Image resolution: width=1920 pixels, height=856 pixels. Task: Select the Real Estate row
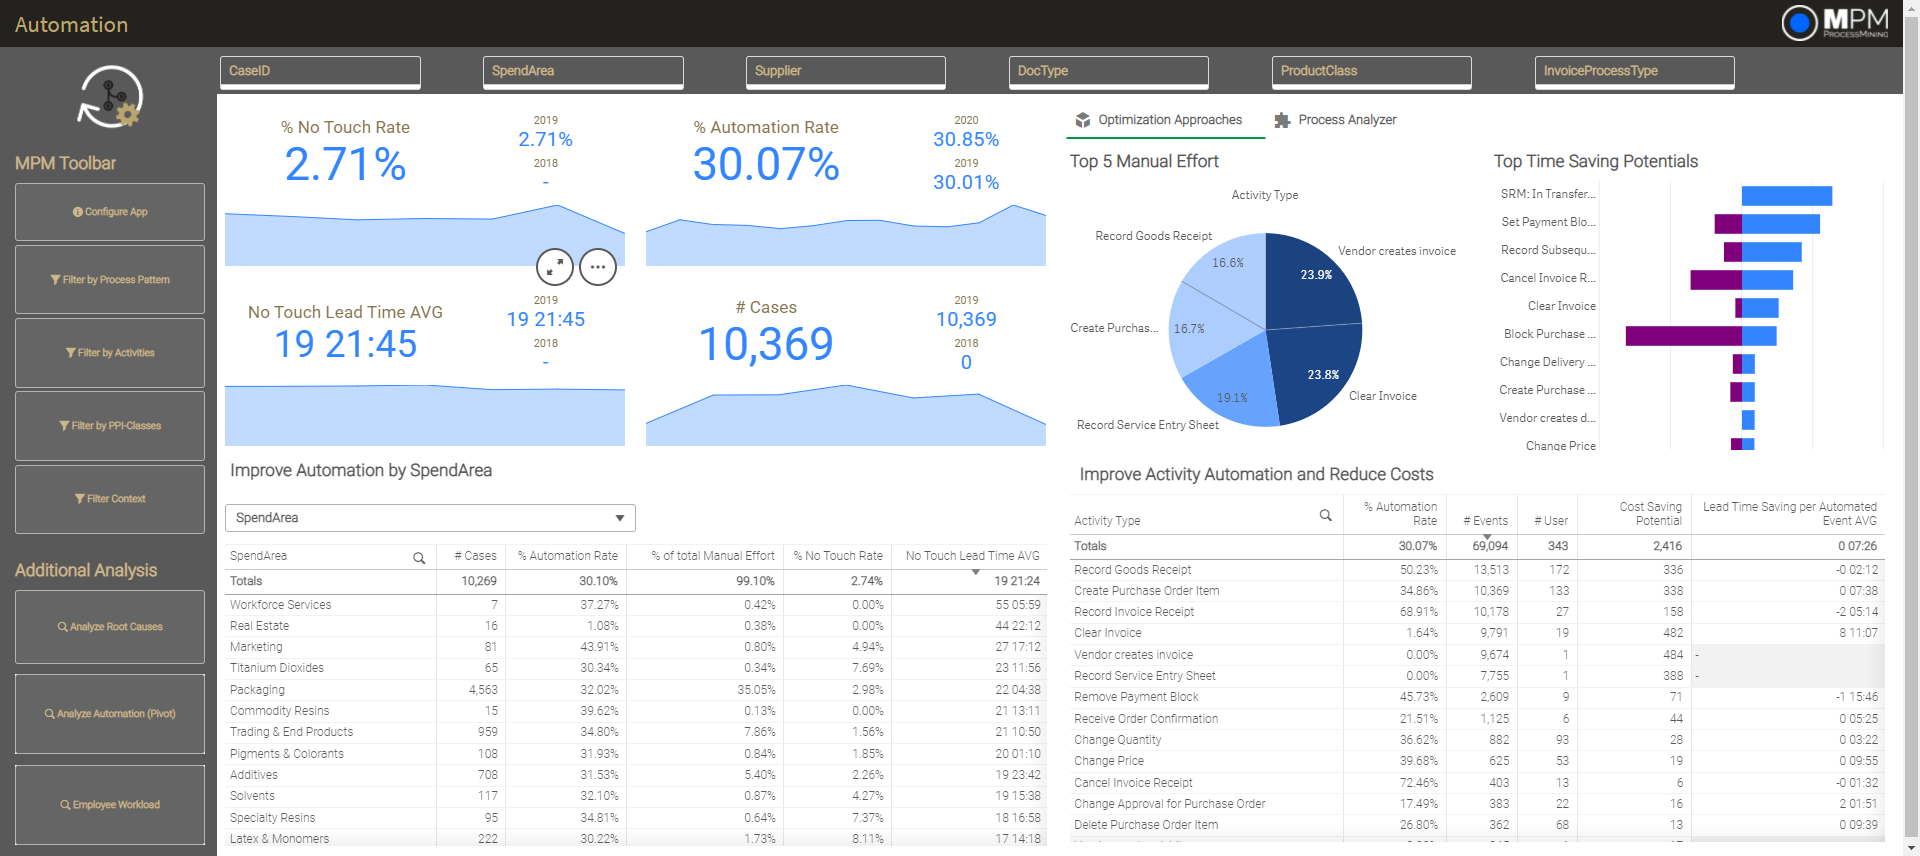coord(635,626)
